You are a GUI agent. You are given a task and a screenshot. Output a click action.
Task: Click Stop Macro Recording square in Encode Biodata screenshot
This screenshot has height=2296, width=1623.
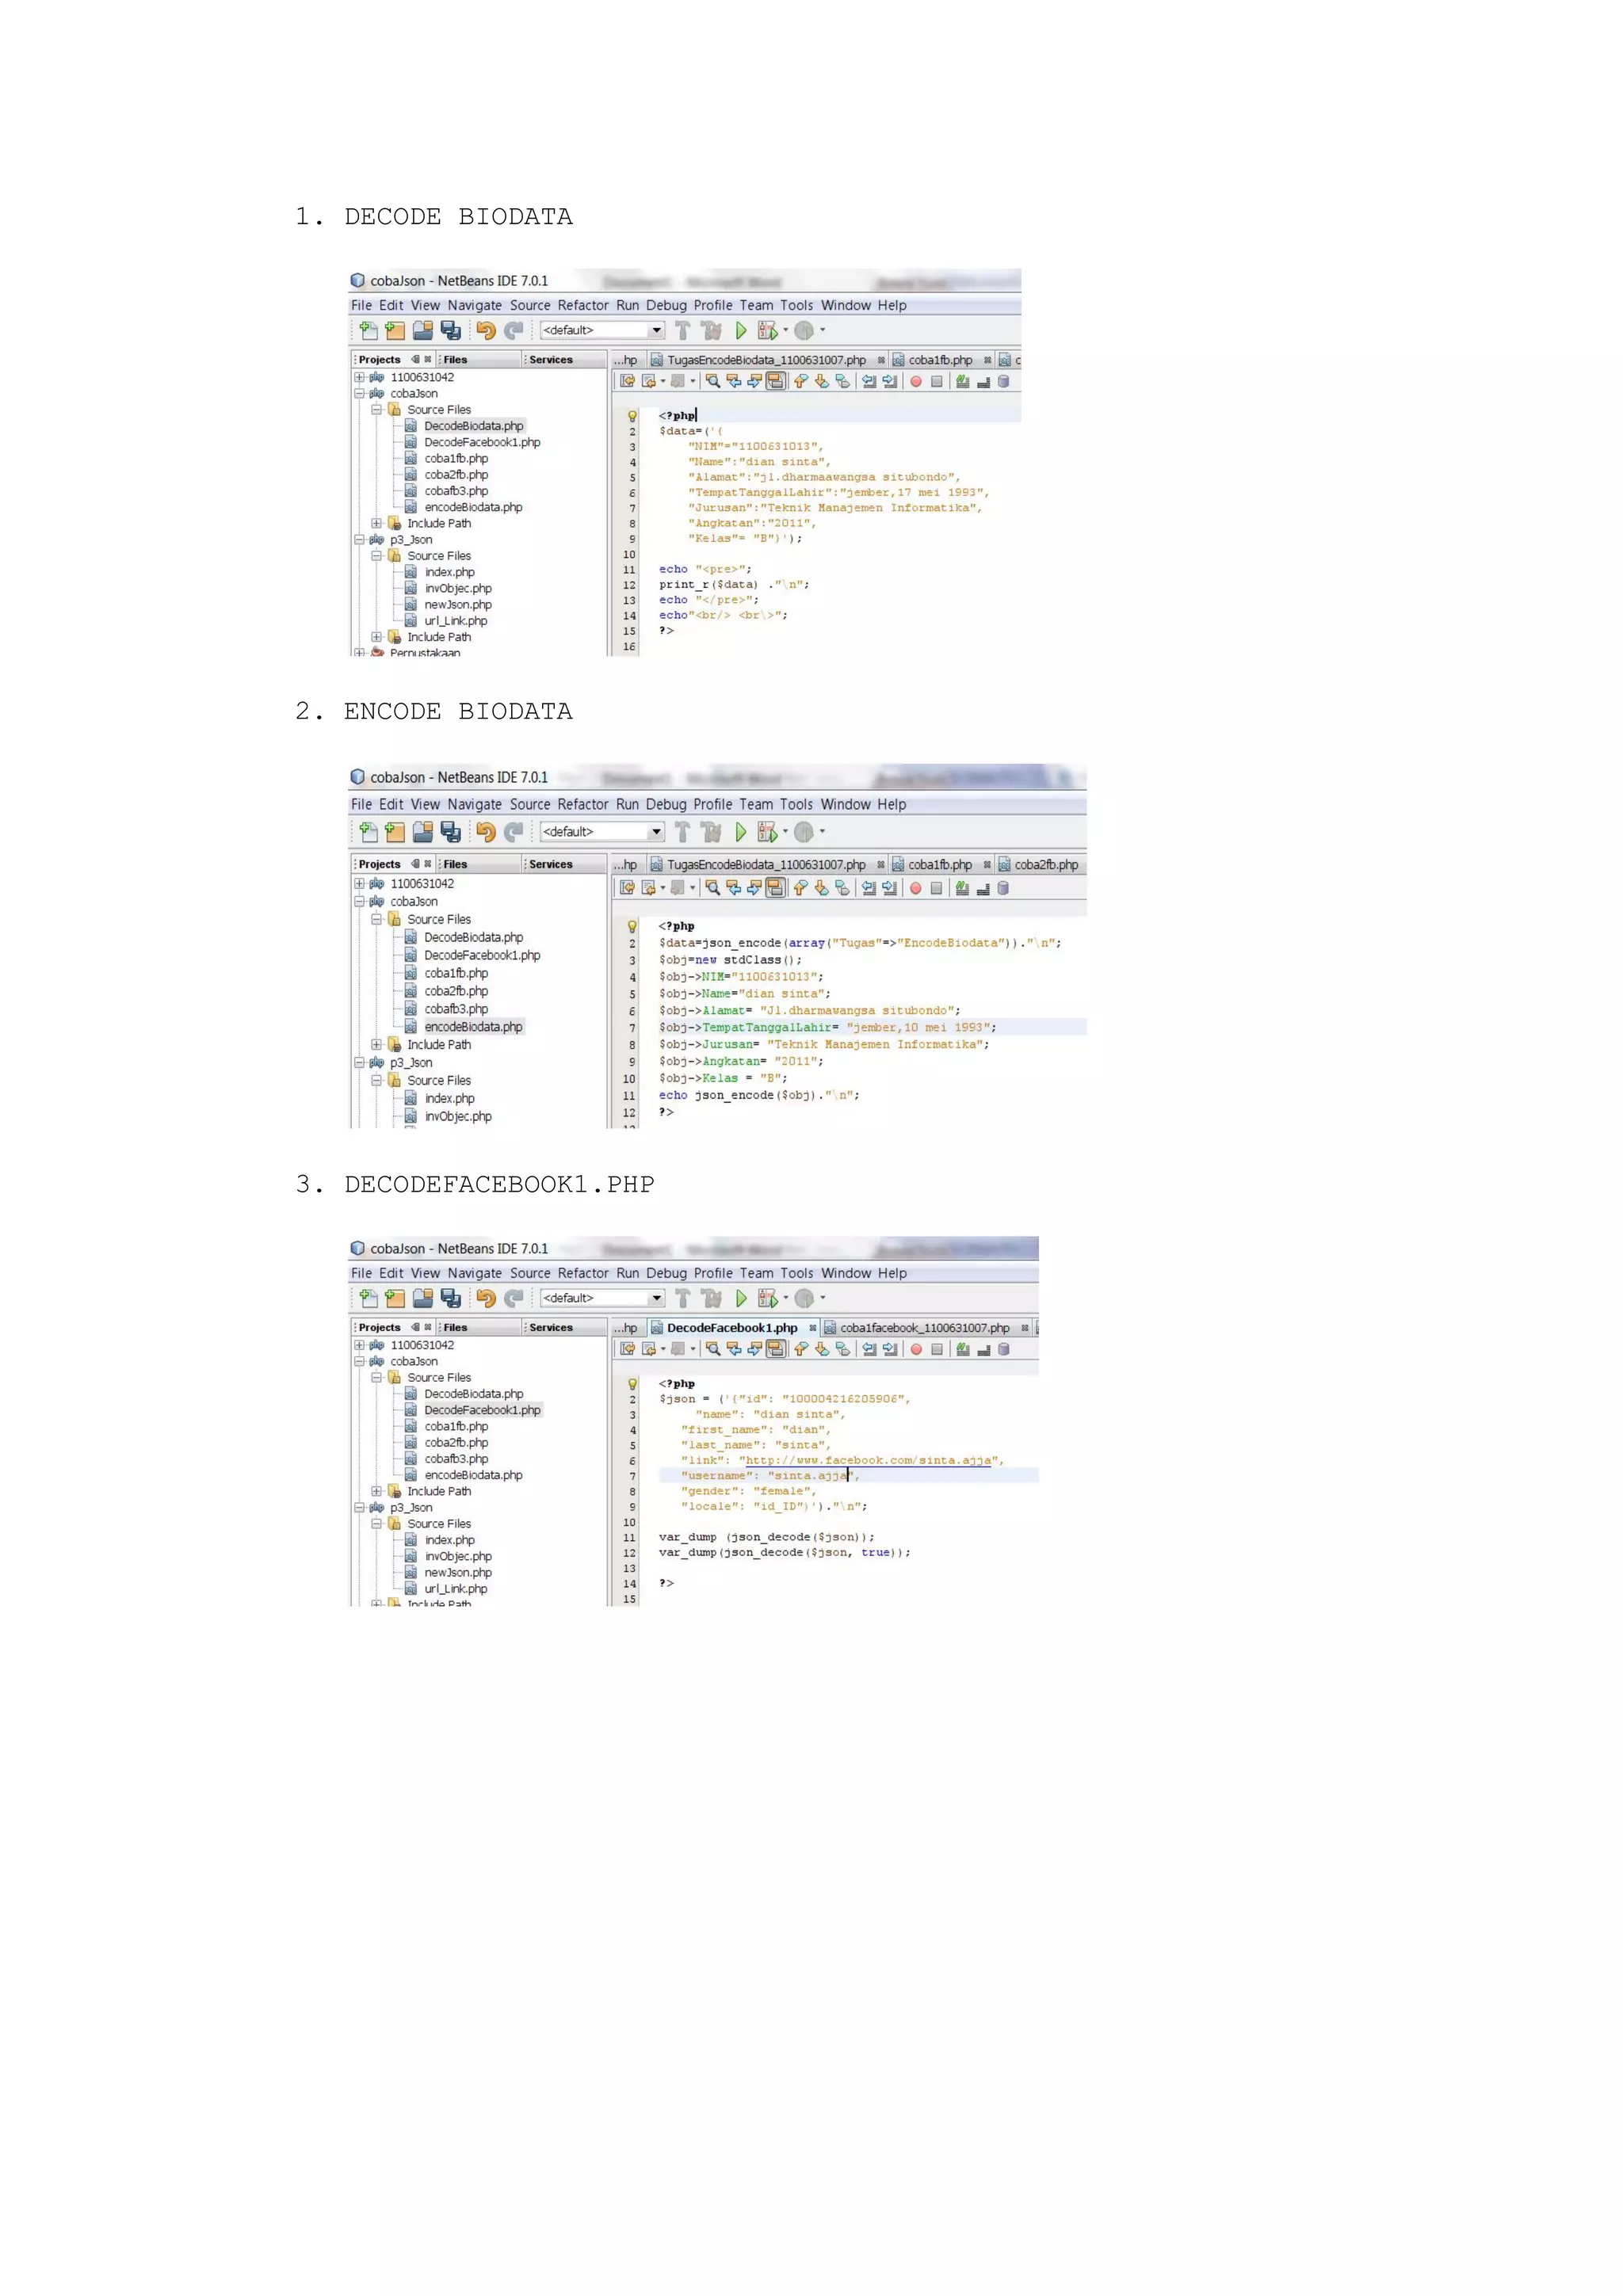tap(936, 888)
